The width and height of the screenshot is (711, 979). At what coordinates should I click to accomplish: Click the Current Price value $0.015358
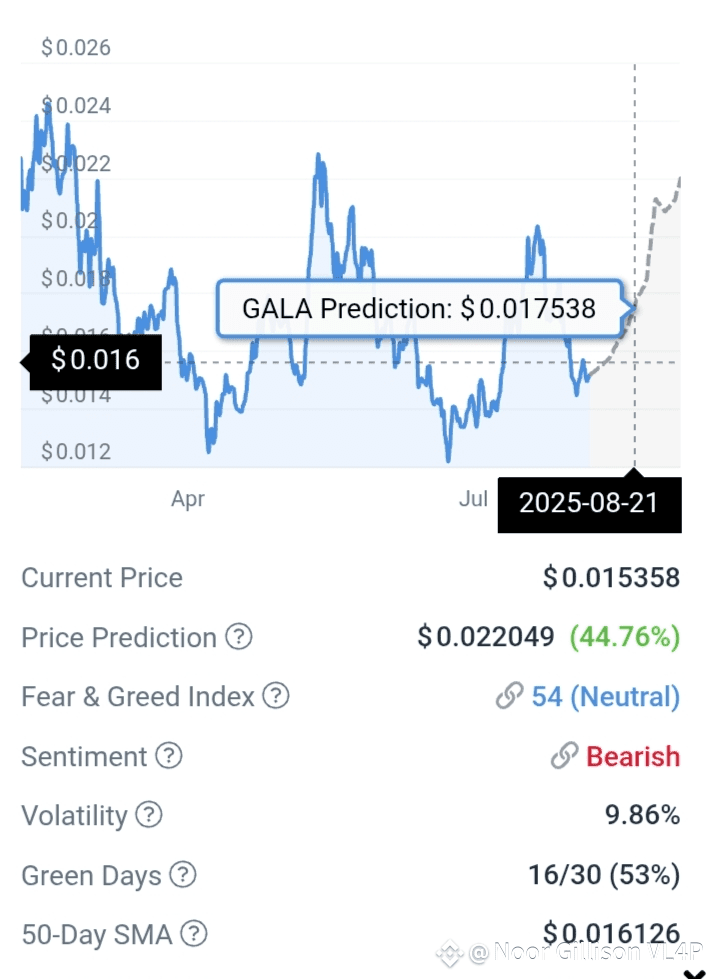(x=611, y=578)
